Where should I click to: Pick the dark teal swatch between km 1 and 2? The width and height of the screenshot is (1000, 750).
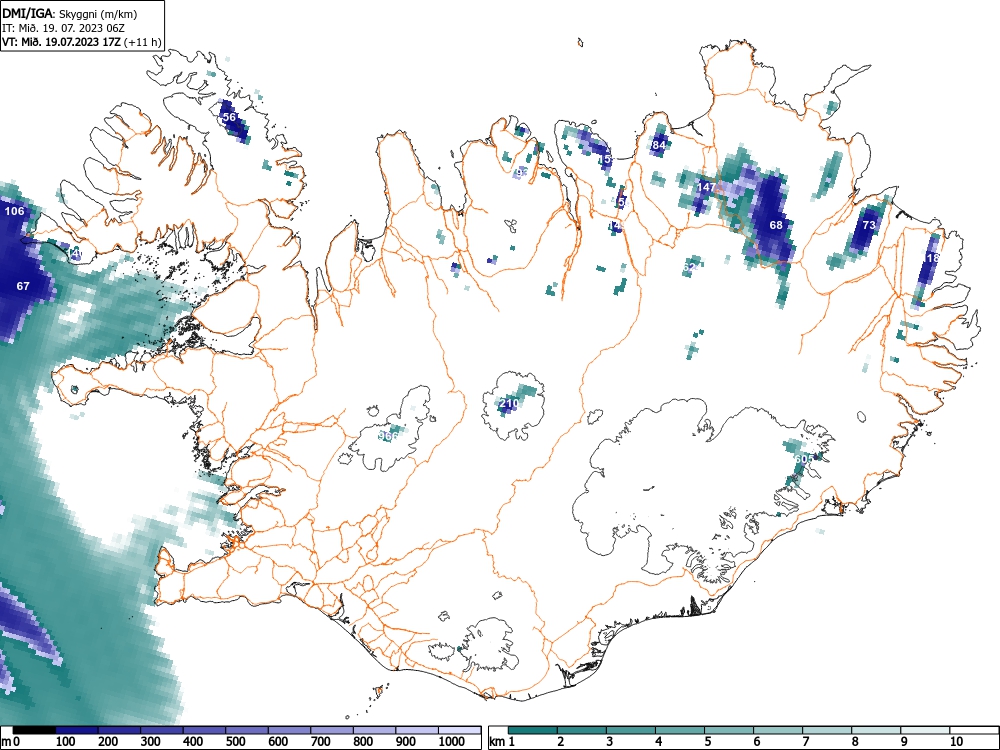533,730
